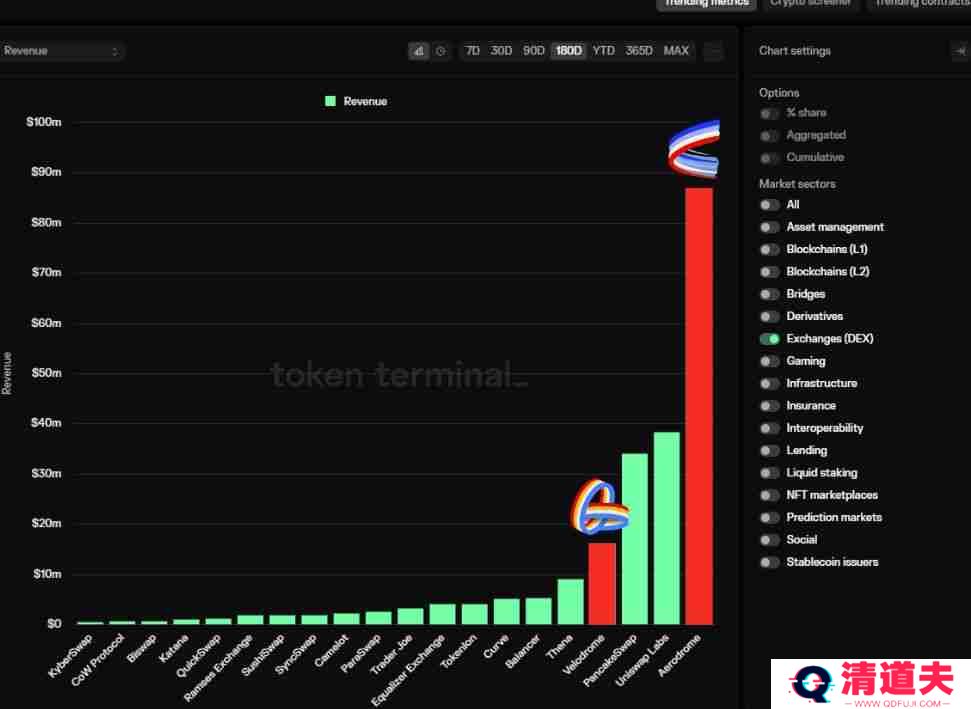The height and width of the screenshot is (709, 971).
Task: Enable the Bridges sector
Action: coord(770,294)
